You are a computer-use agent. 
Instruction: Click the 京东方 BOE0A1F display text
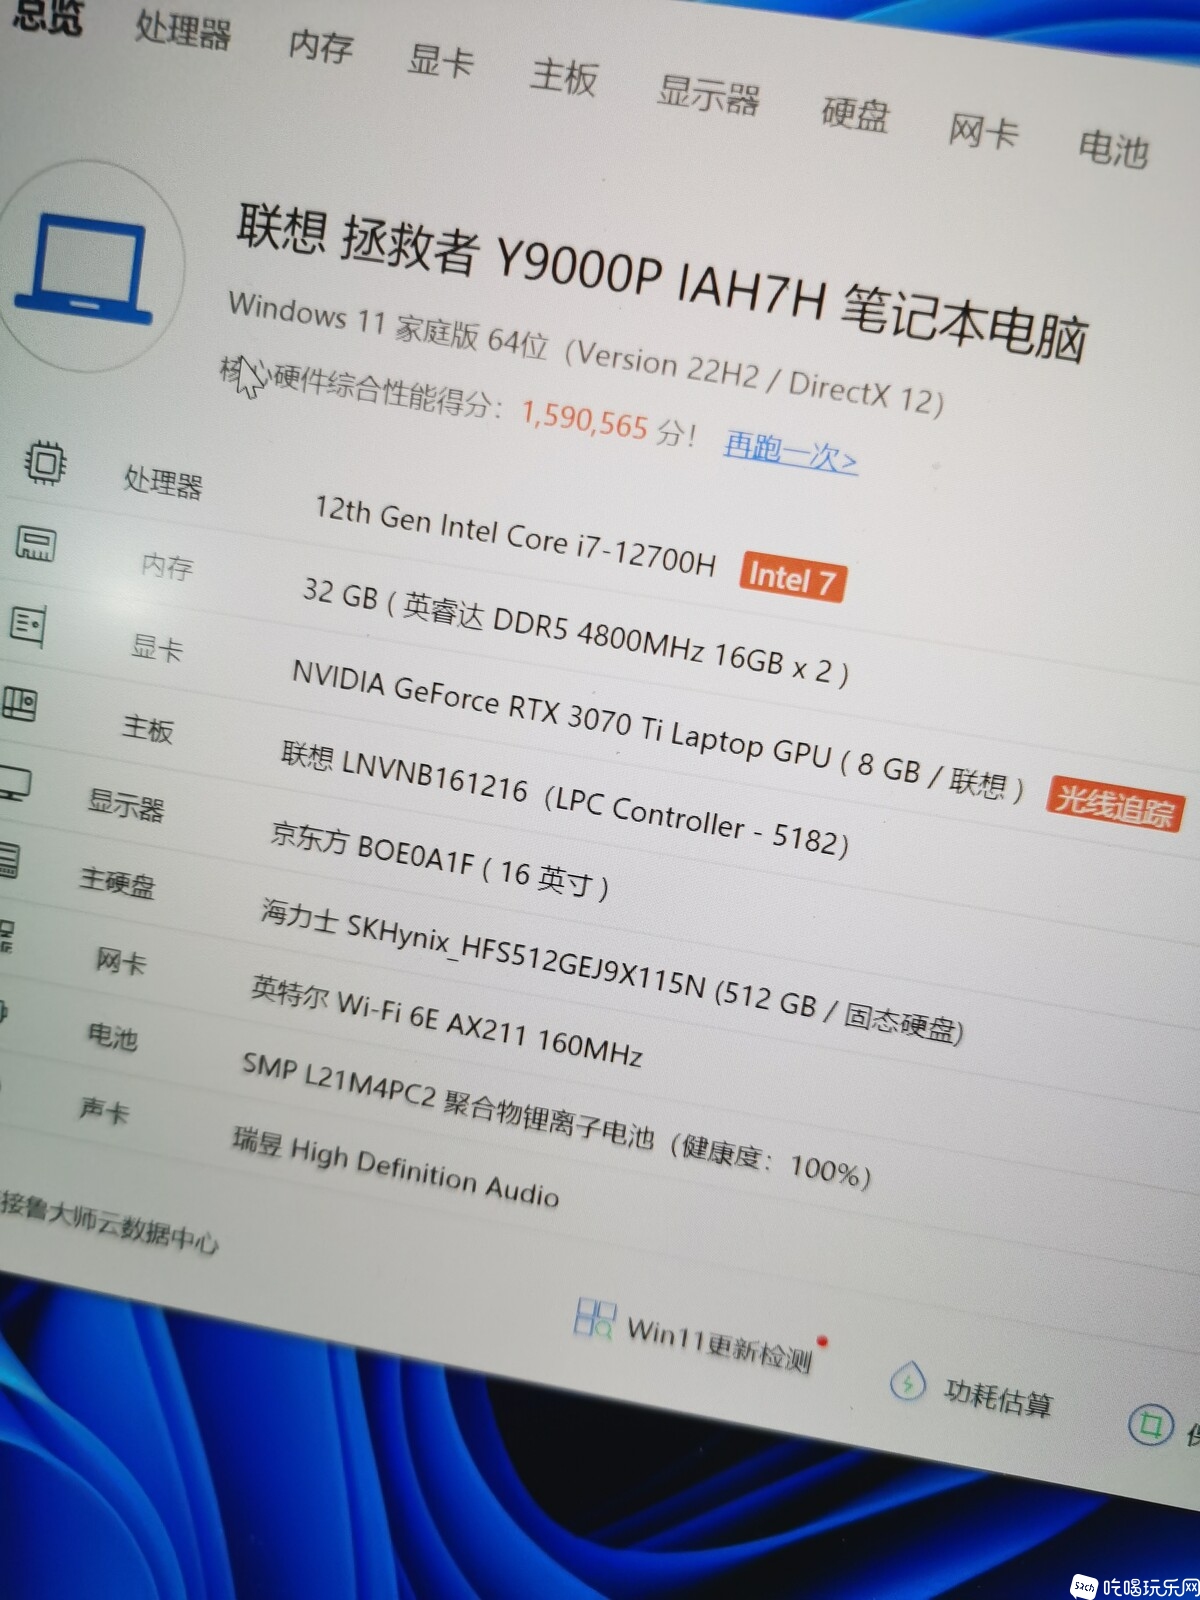tap(440, 861)
